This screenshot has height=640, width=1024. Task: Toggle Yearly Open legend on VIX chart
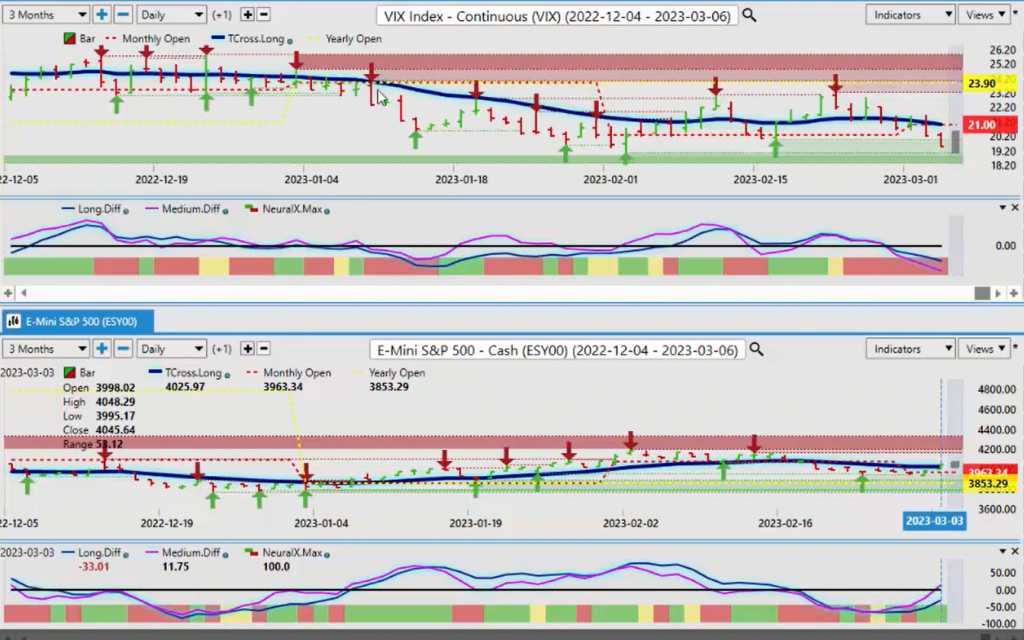click(x=345, y=39)
